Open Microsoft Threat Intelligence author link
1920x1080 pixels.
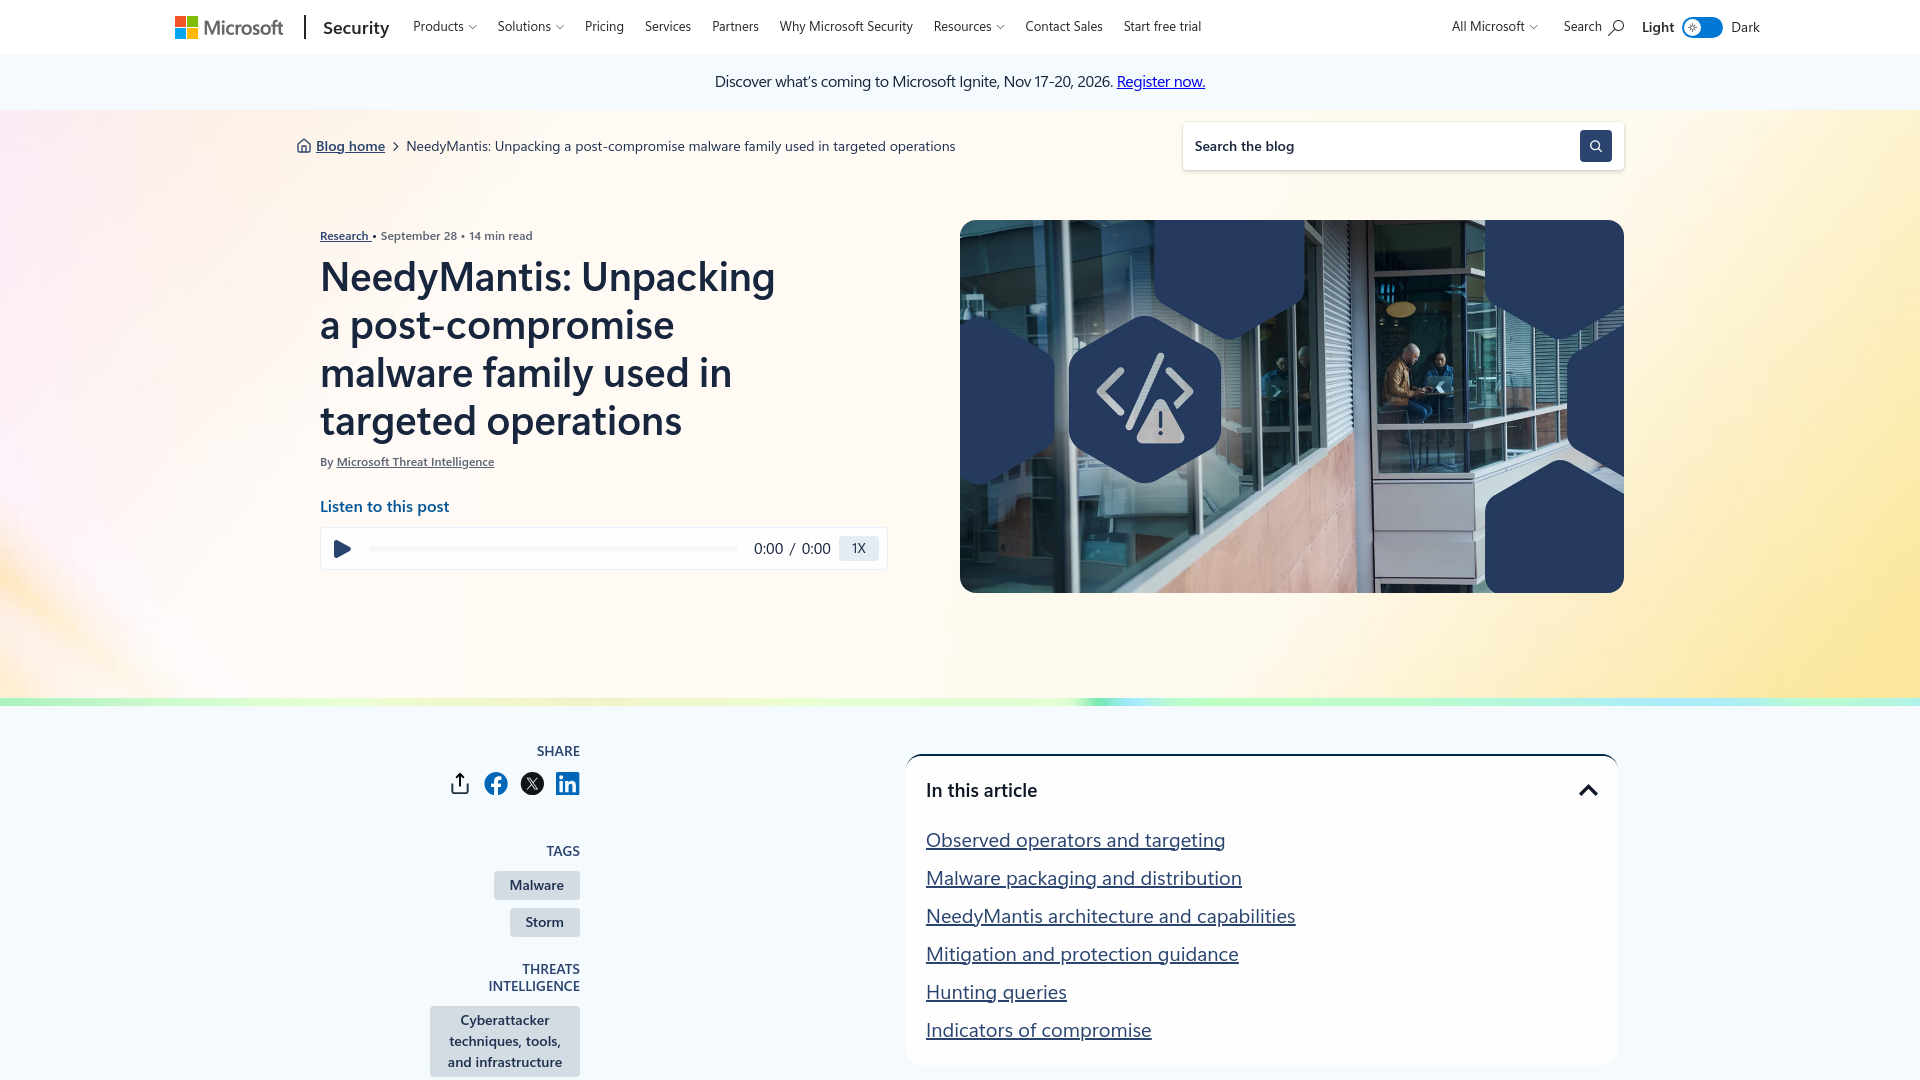[415, 462]
